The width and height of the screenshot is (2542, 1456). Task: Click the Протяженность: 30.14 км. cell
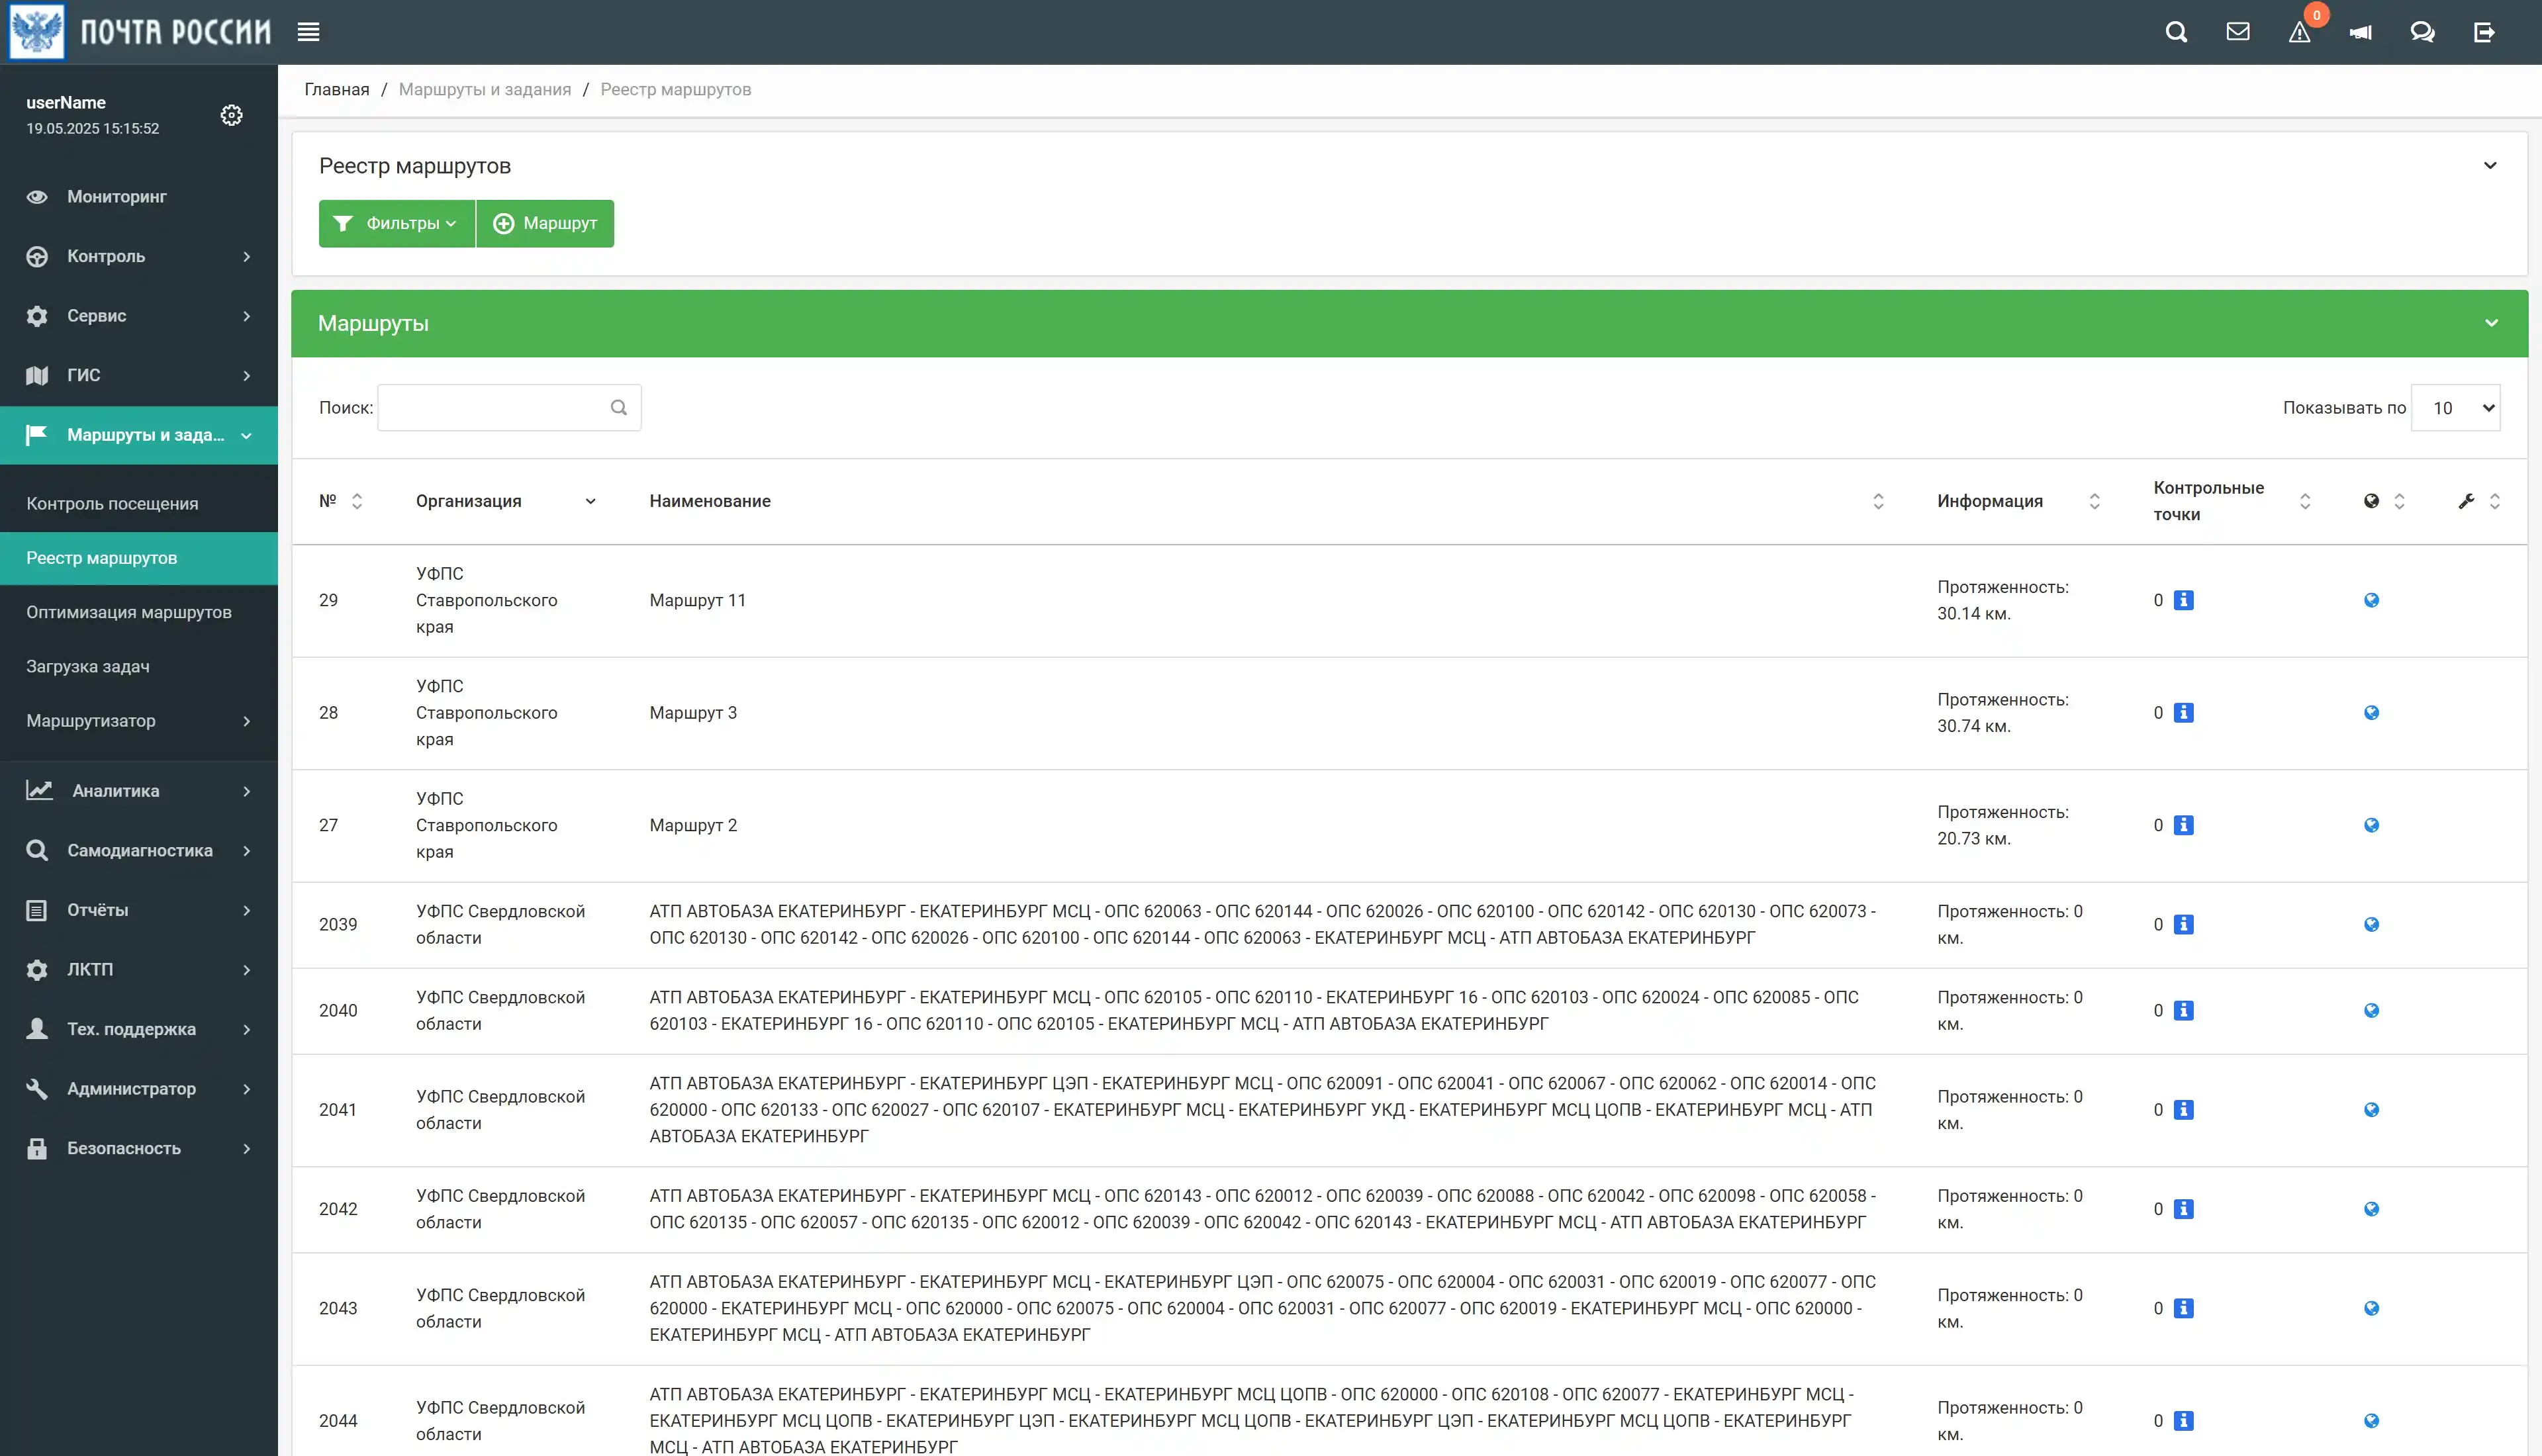point(2002,600)
